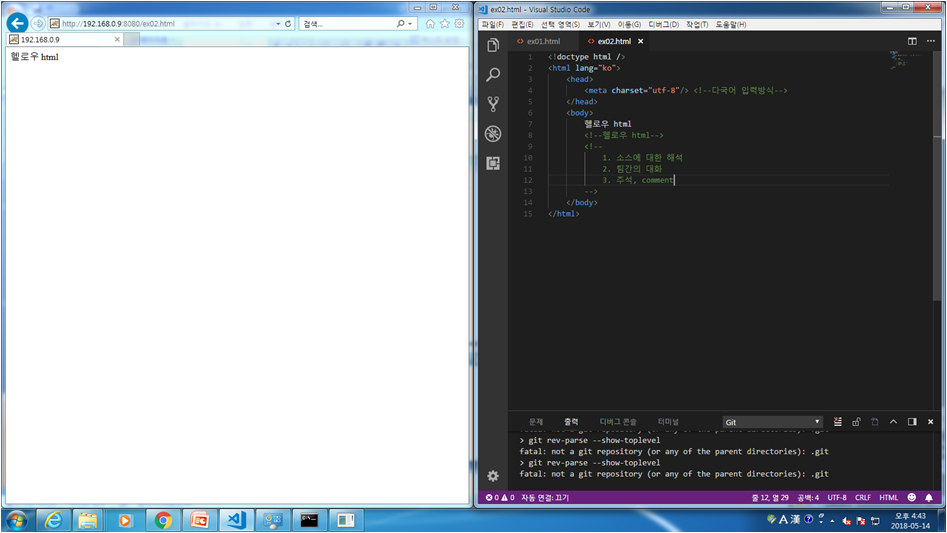Open IE home page icon

(430, 24)
